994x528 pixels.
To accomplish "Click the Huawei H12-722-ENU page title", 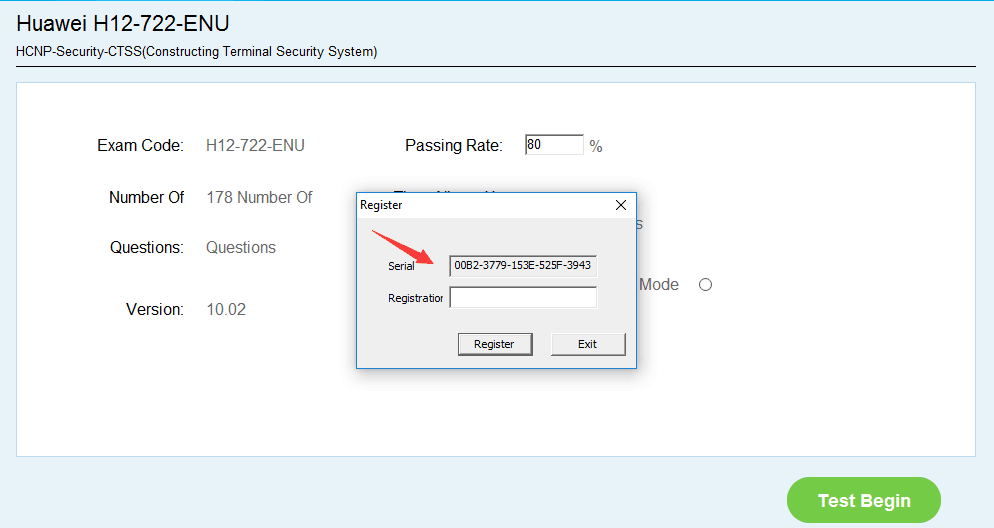I will [122, 23].
